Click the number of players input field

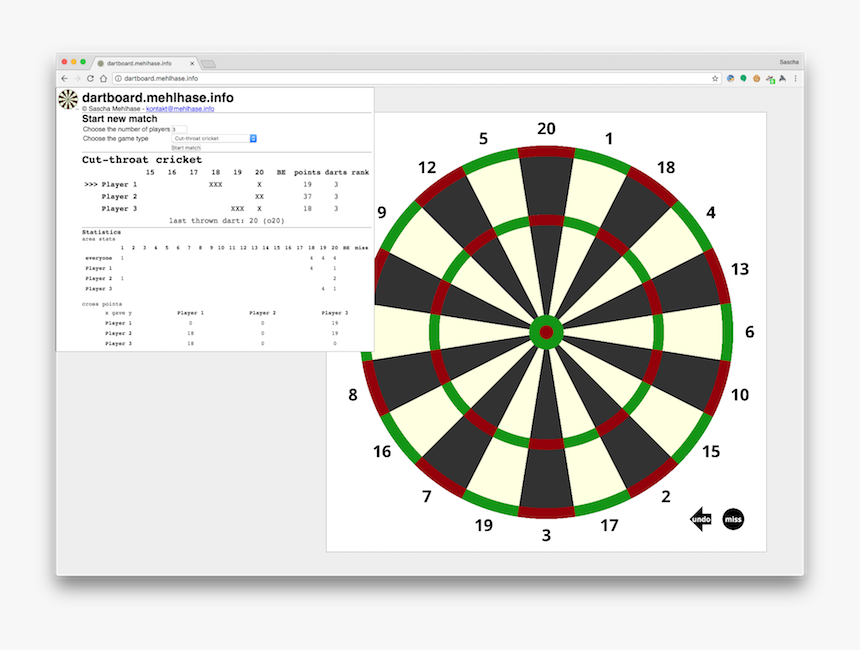[179, 129]
